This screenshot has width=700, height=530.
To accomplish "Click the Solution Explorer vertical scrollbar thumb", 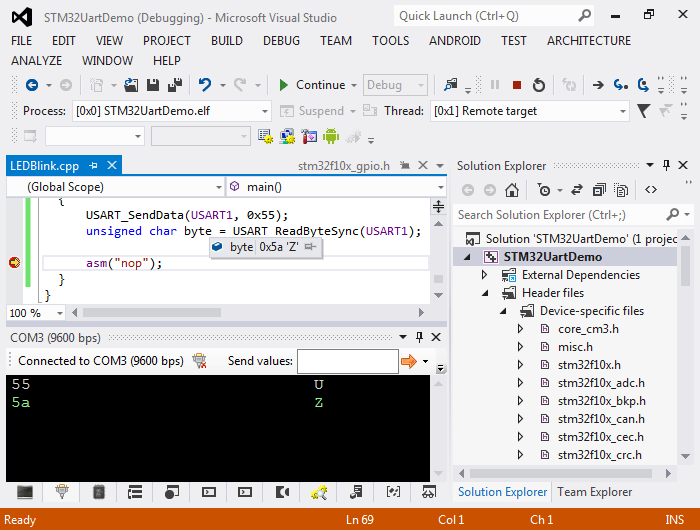I will coord(685,266).
